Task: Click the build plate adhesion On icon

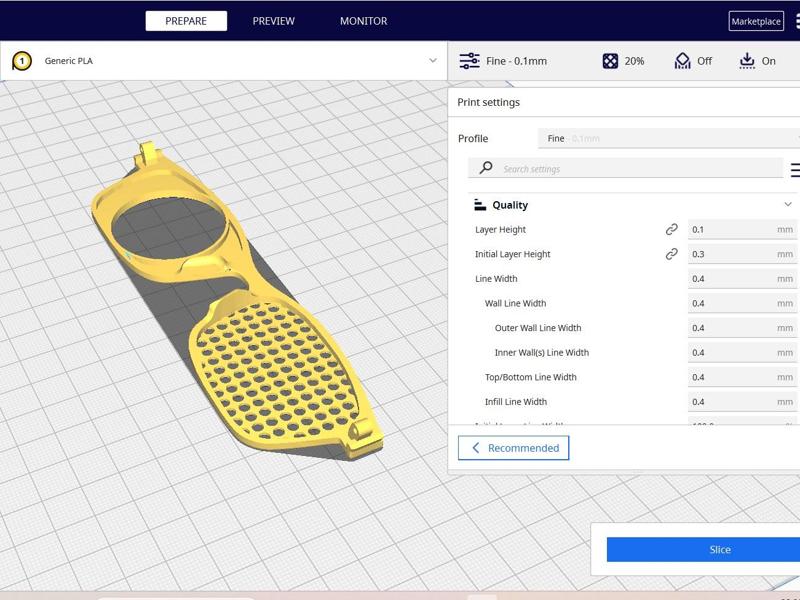Action: [x=747, y=61]
